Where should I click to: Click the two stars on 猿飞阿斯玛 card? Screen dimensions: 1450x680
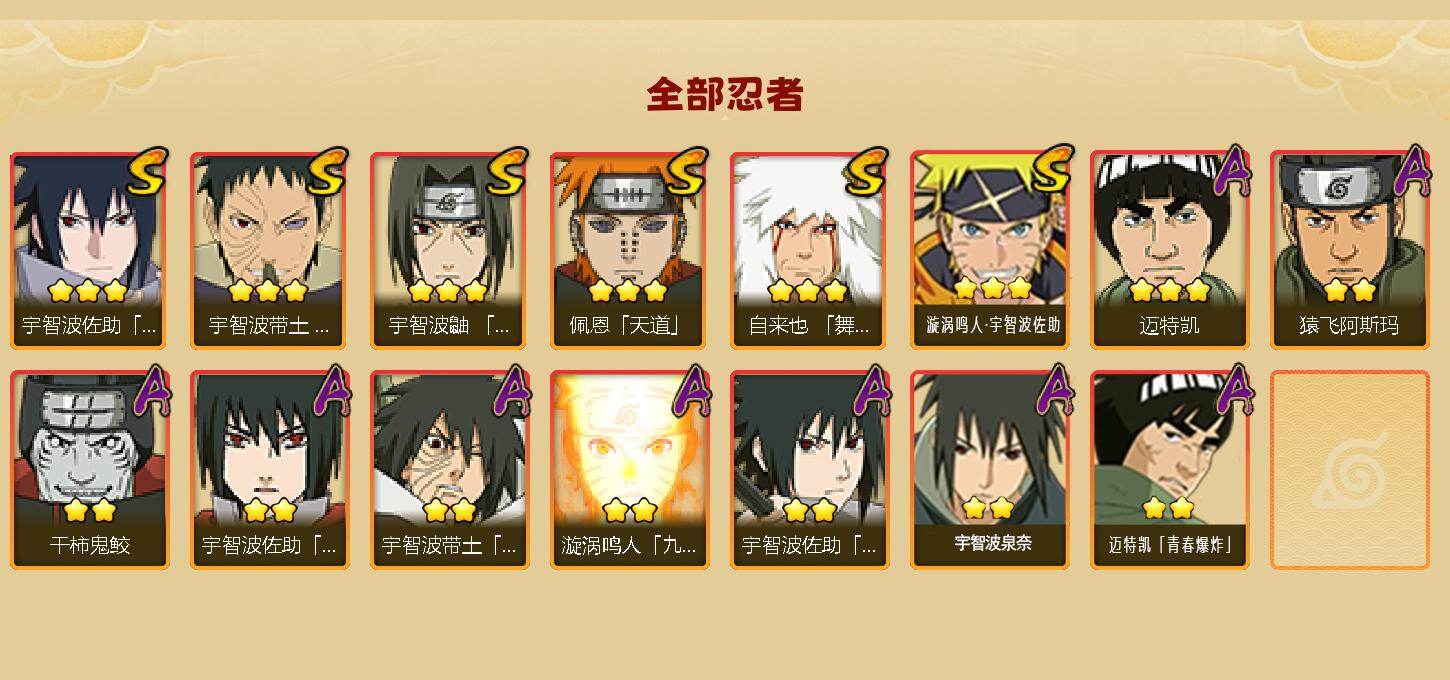[1349, 291]
